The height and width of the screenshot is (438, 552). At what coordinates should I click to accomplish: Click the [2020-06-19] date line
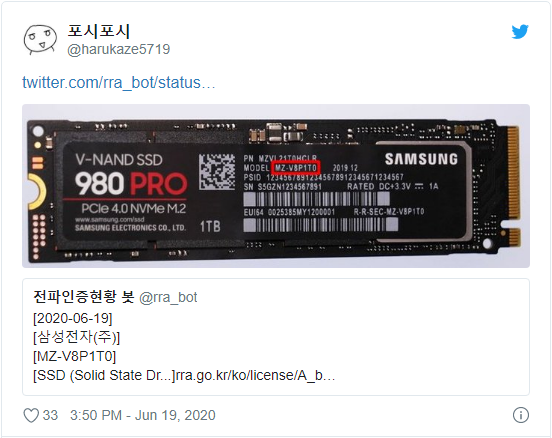tap(73, 318)
